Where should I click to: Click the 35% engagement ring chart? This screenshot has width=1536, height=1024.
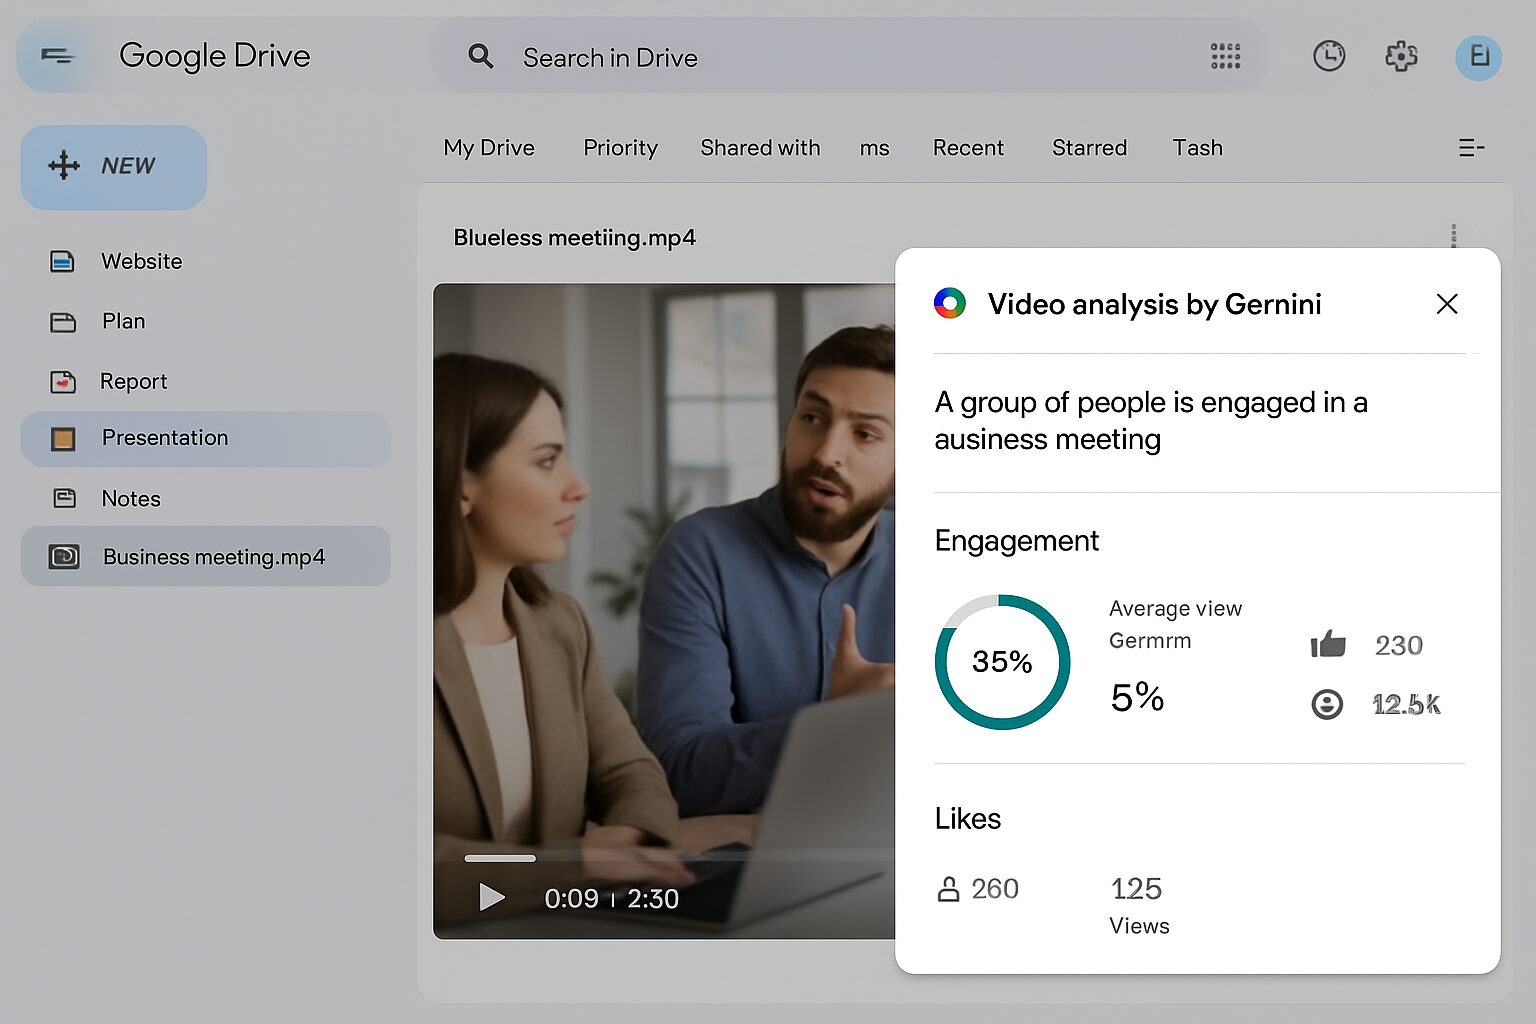pos(1002,662)
